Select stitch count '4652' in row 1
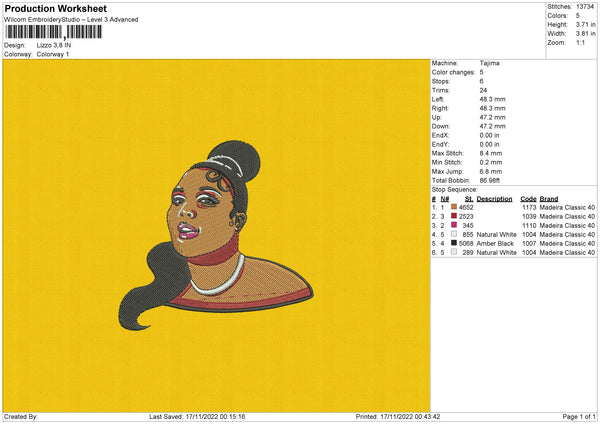The width and height of the screenshot is (600, 424). [x=466, y=207]
